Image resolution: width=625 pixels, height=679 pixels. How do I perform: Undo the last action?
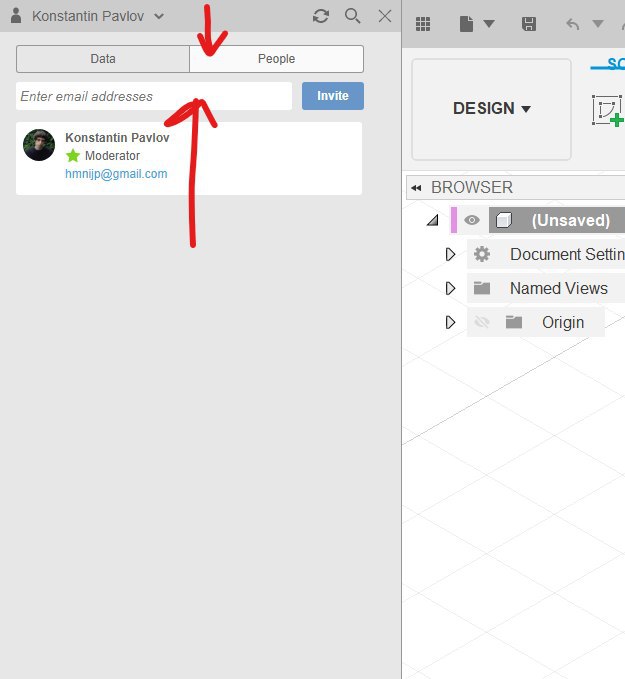573,24
